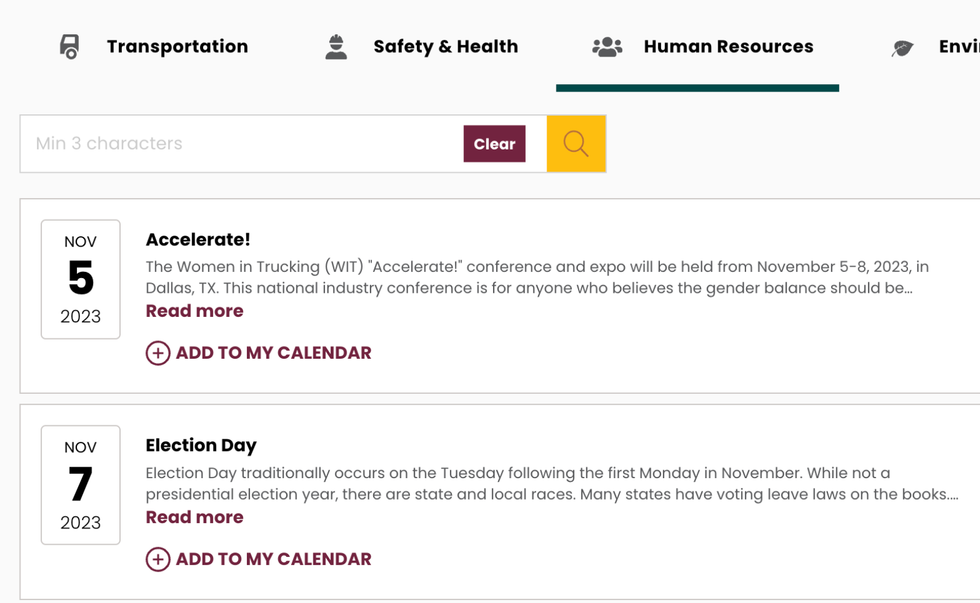Add the Accelerate! conference to my calendar

pyautogui.click(x=258, y=353)
